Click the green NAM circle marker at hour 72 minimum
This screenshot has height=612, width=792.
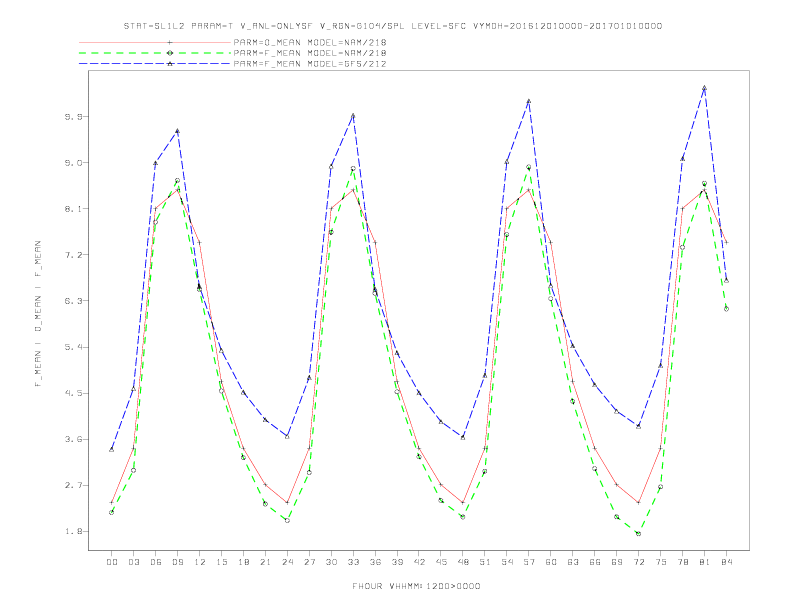(x=638, y=534)
